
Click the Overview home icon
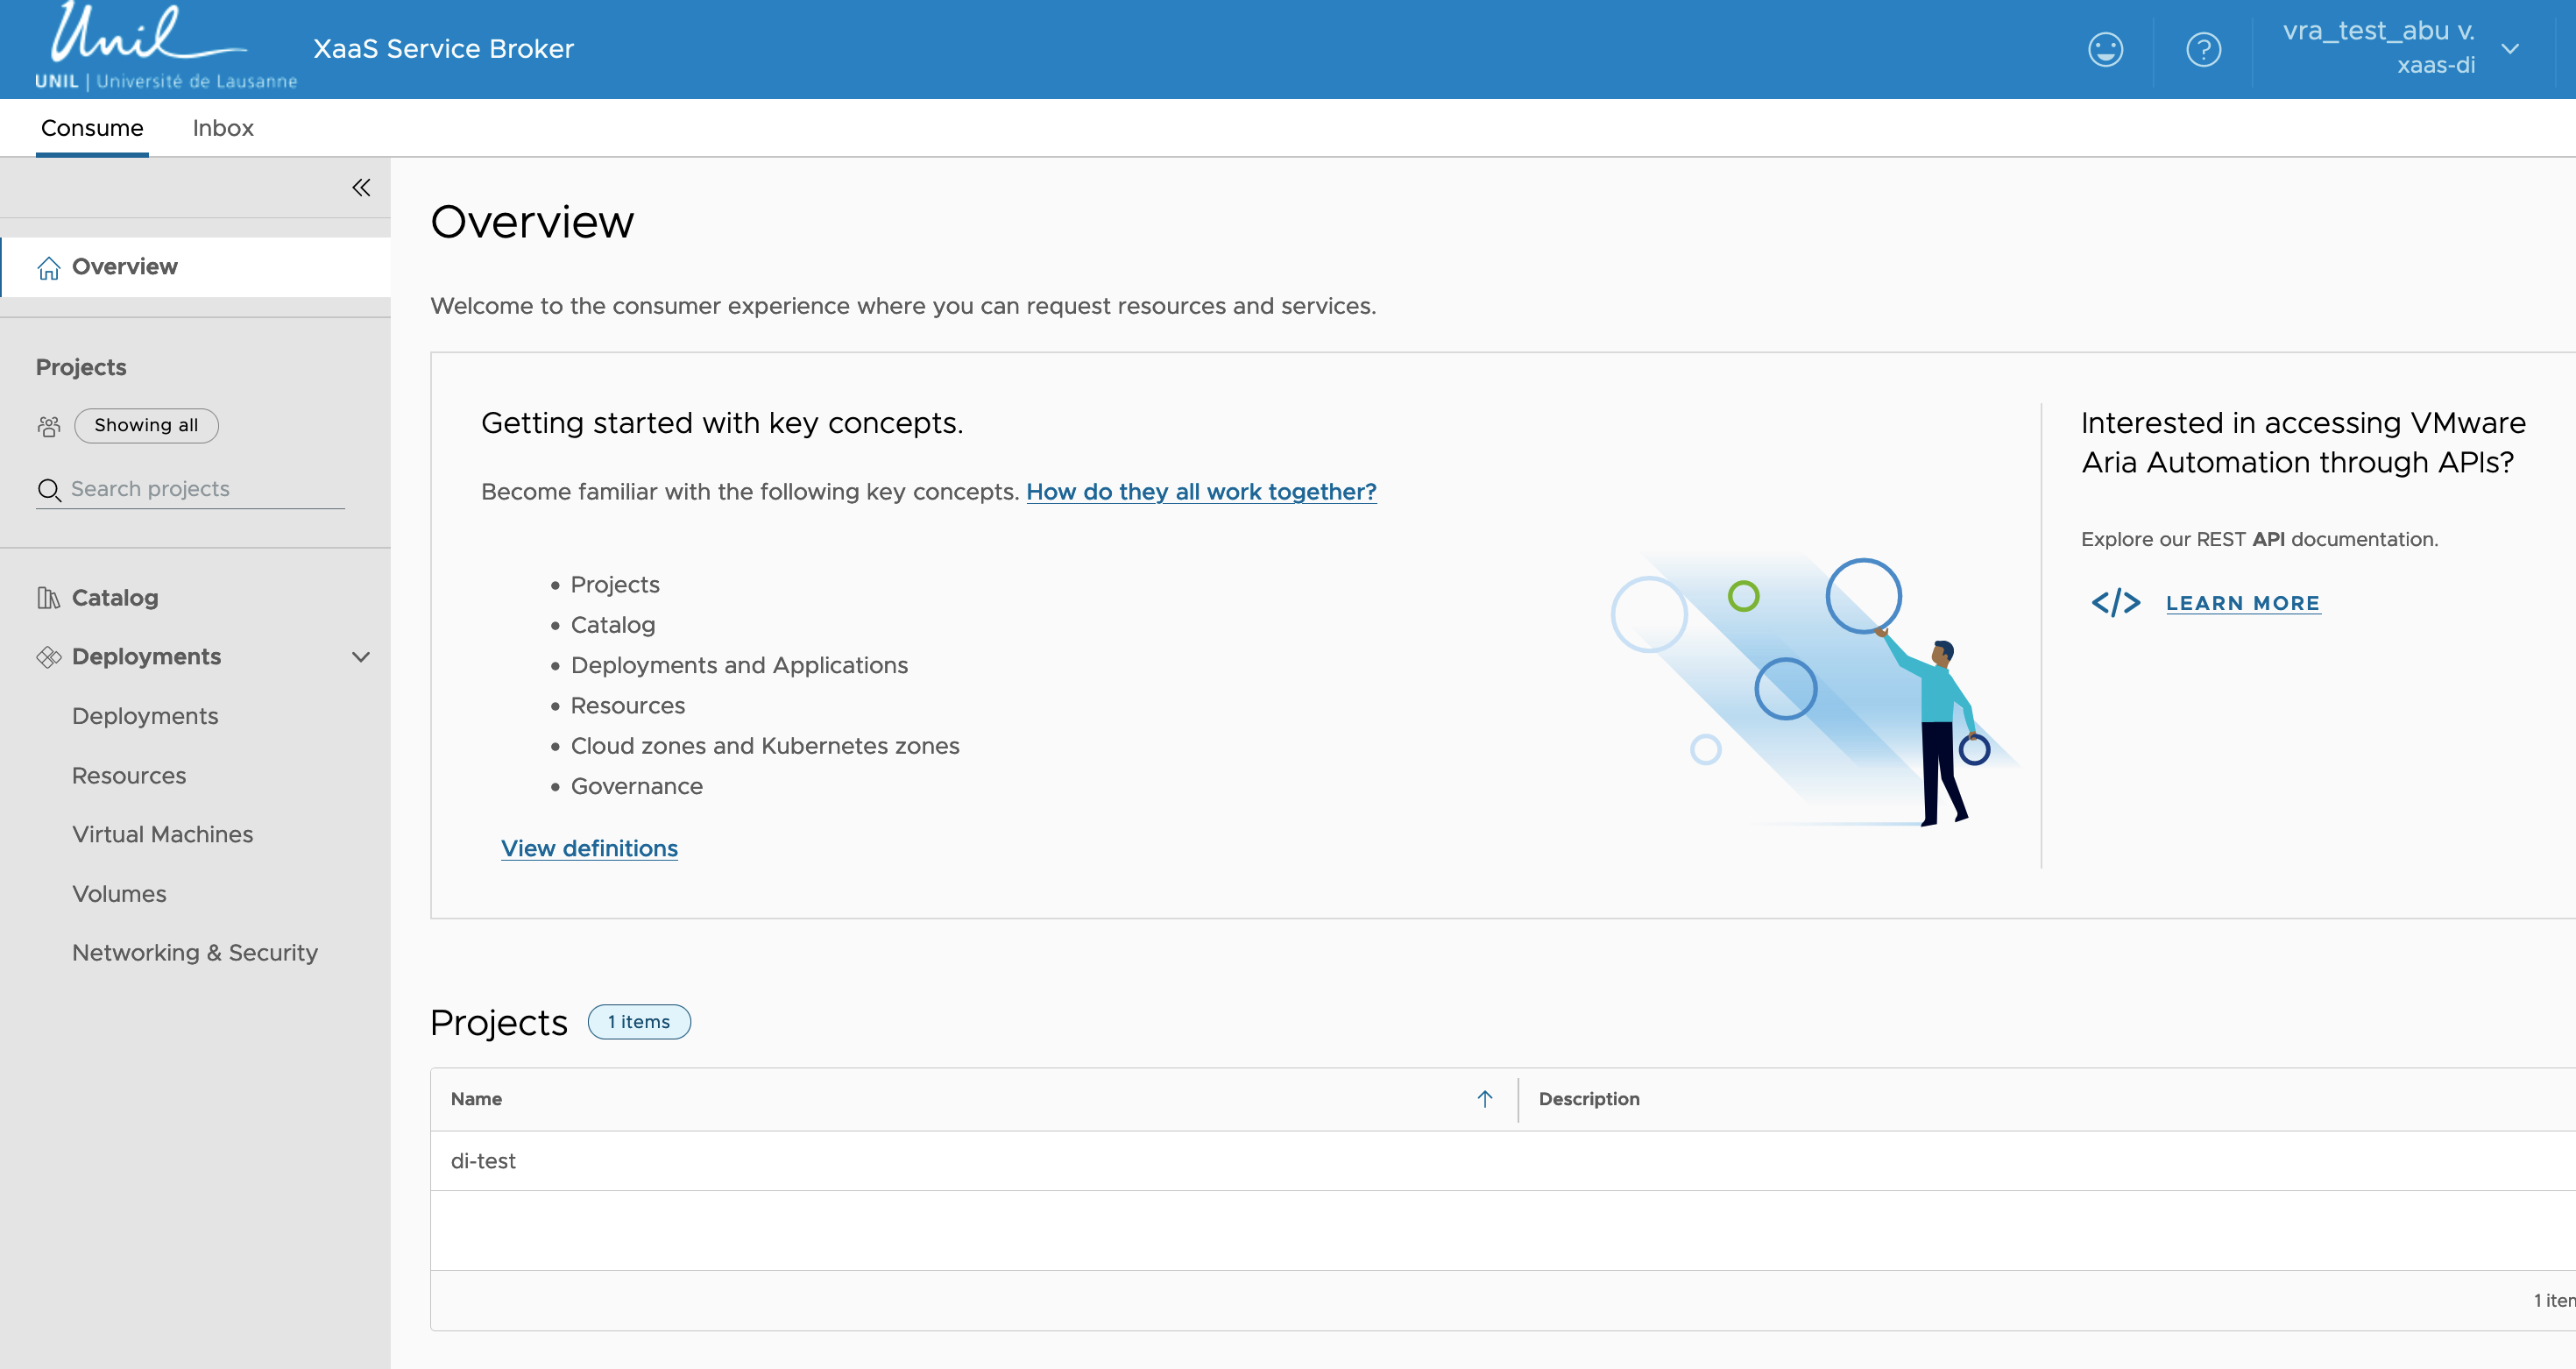click(48, 268)
